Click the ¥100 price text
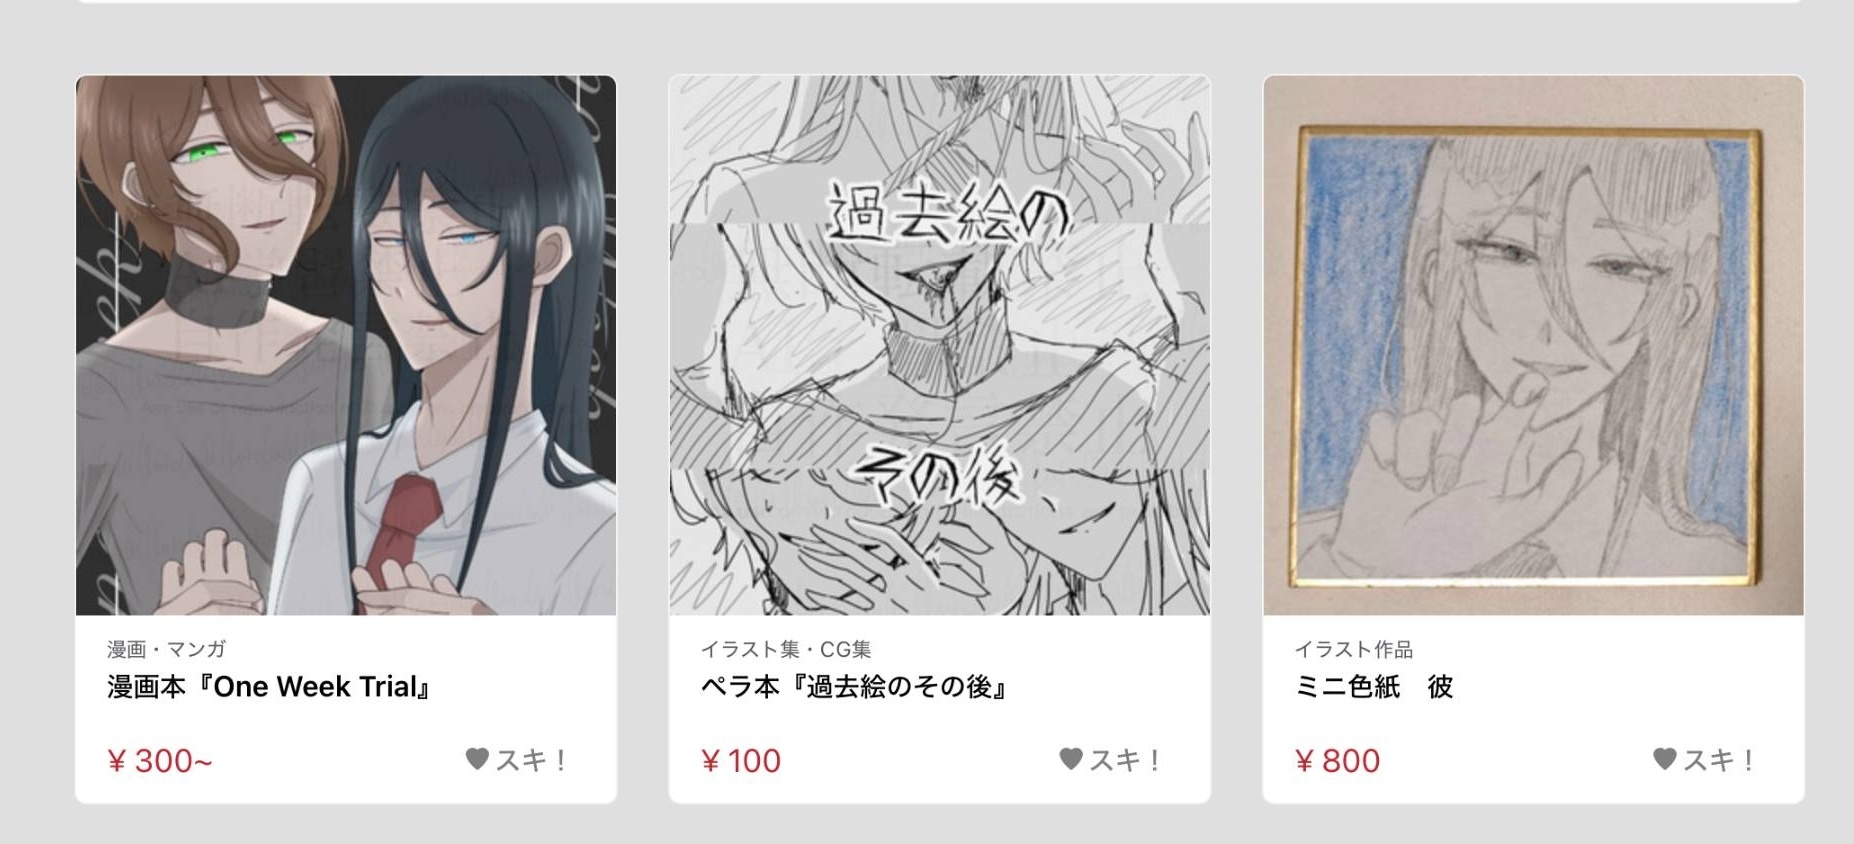The height and width of the screenshot is (844, 1854). tap(741, 761)
